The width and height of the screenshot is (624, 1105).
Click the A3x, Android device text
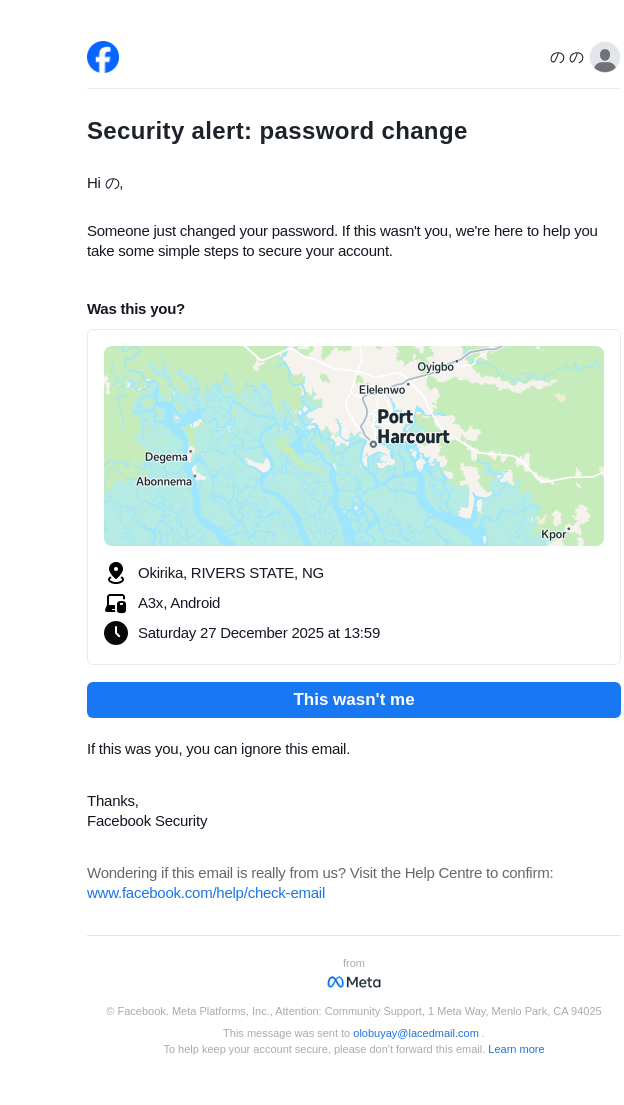pyautogui.click(x=179, y=603)
